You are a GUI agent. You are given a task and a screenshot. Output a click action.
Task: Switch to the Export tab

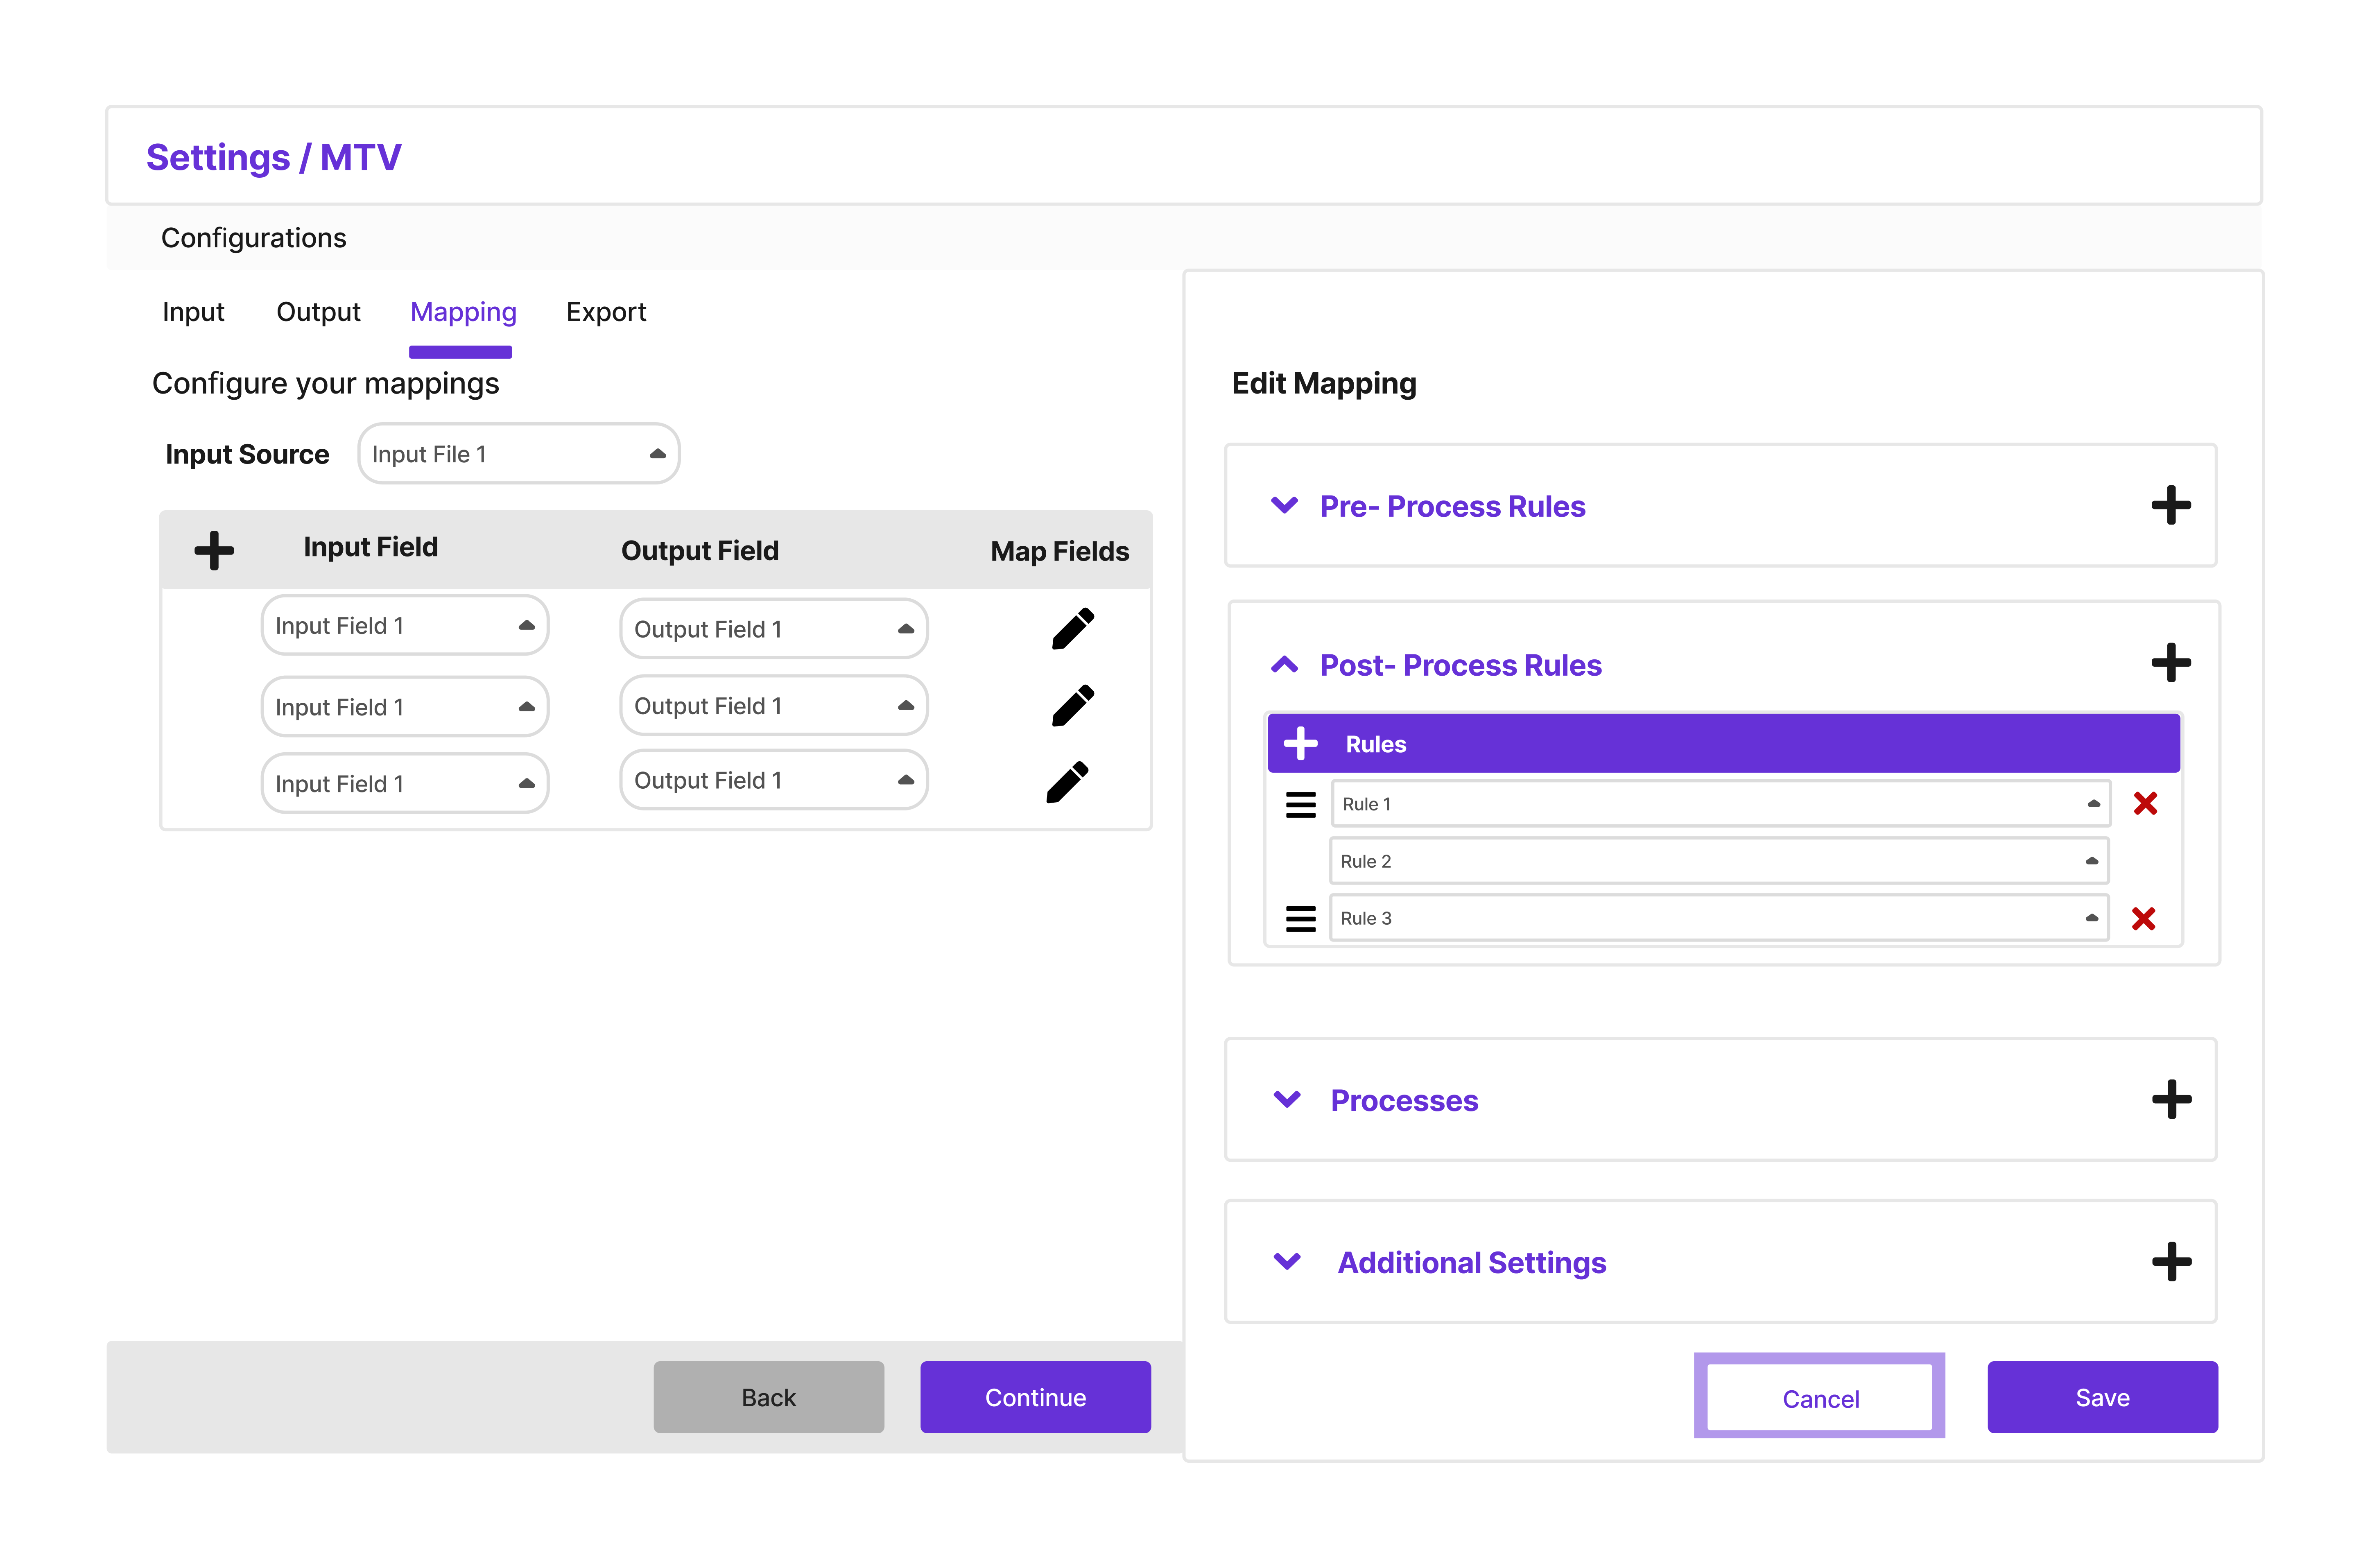click(606, 312)
